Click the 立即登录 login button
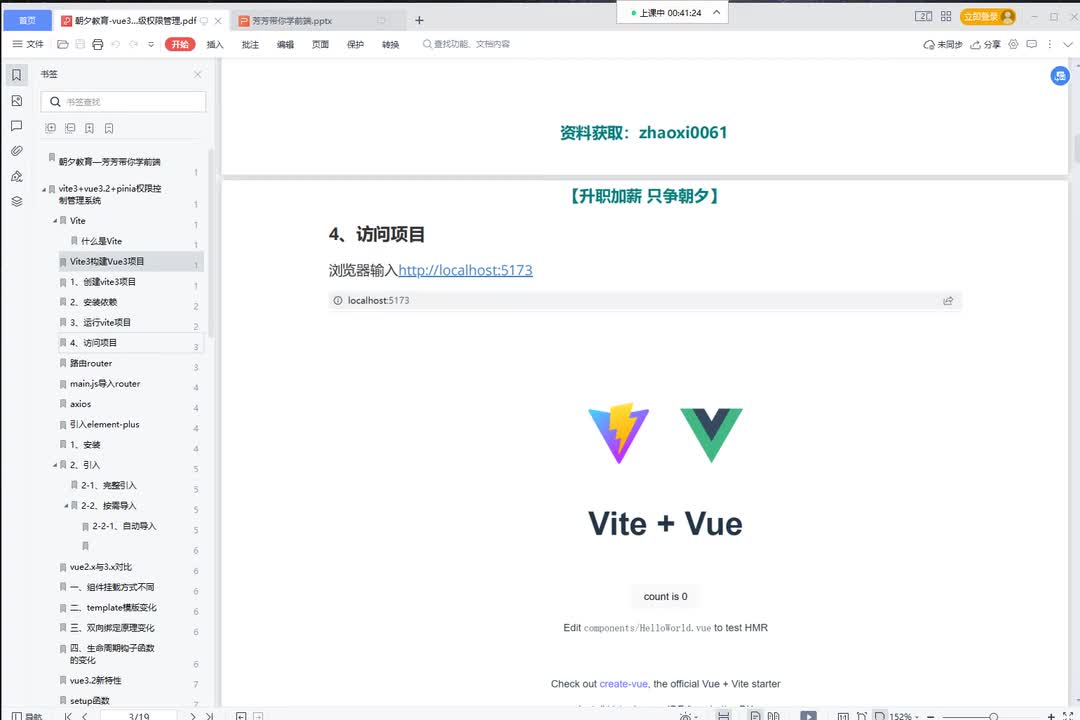This screenshot has height=720, width=1080. (x=988, y=17)
